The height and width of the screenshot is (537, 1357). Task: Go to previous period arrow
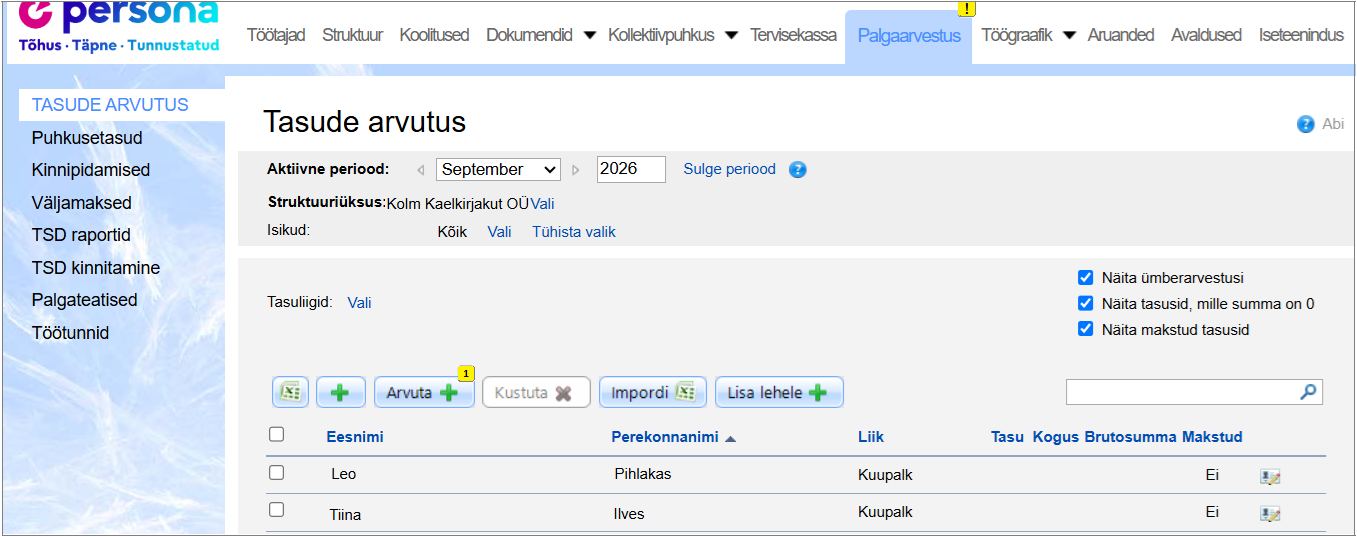click(421, 170)
